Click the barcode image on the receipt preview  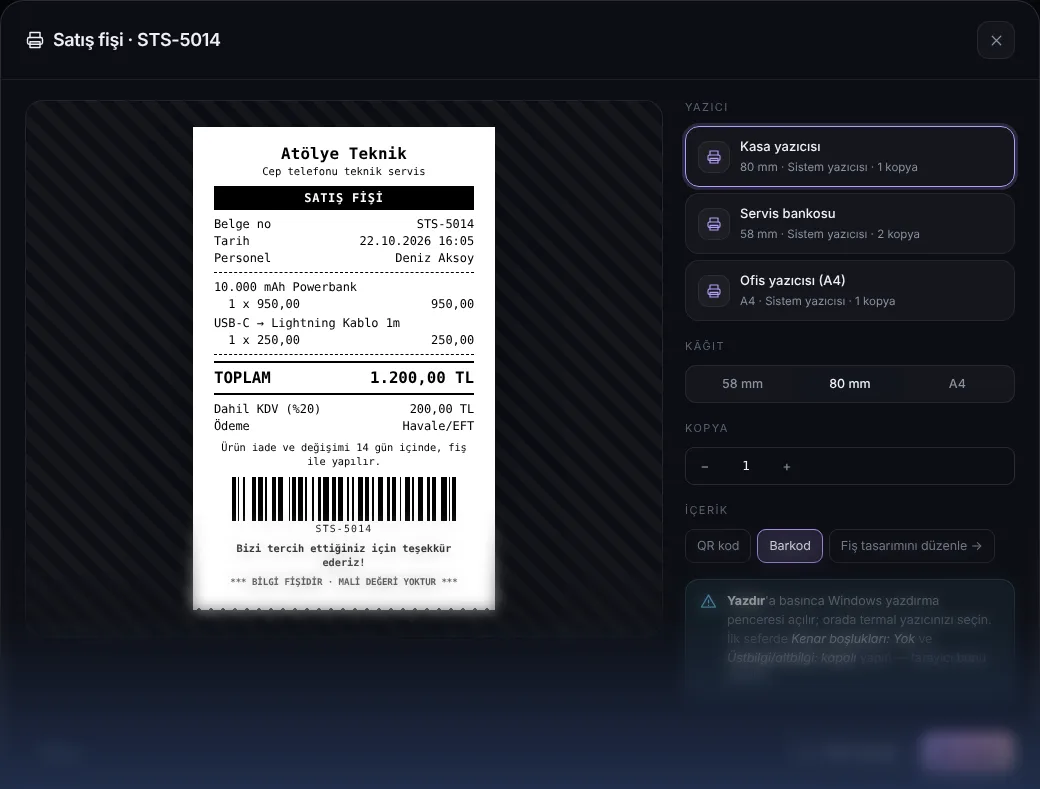coord(344,499)
